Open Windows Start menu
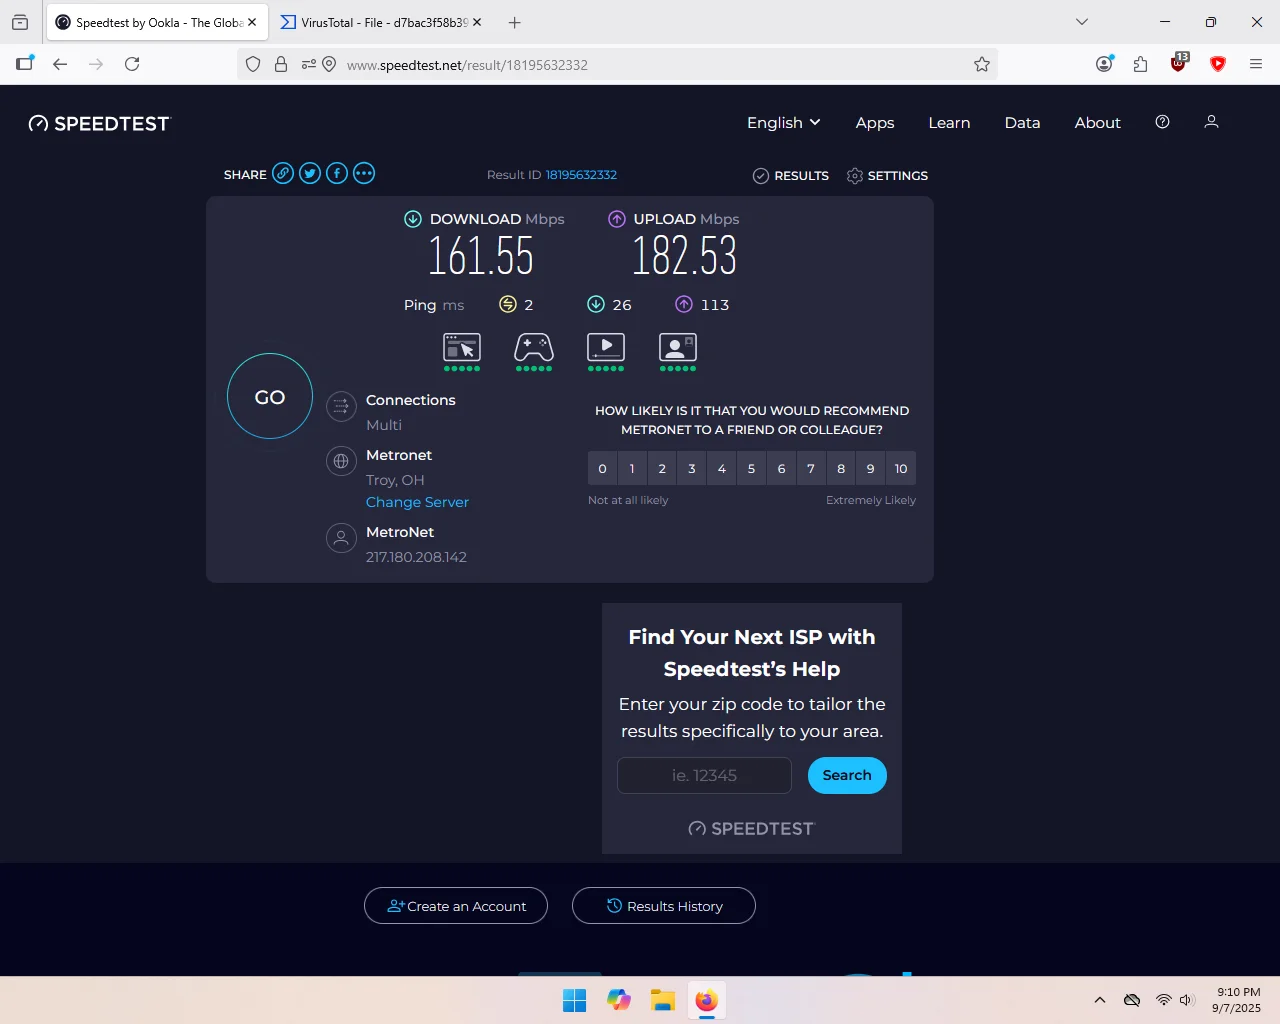The image size is (1280, 1024). pos(575,1000)
